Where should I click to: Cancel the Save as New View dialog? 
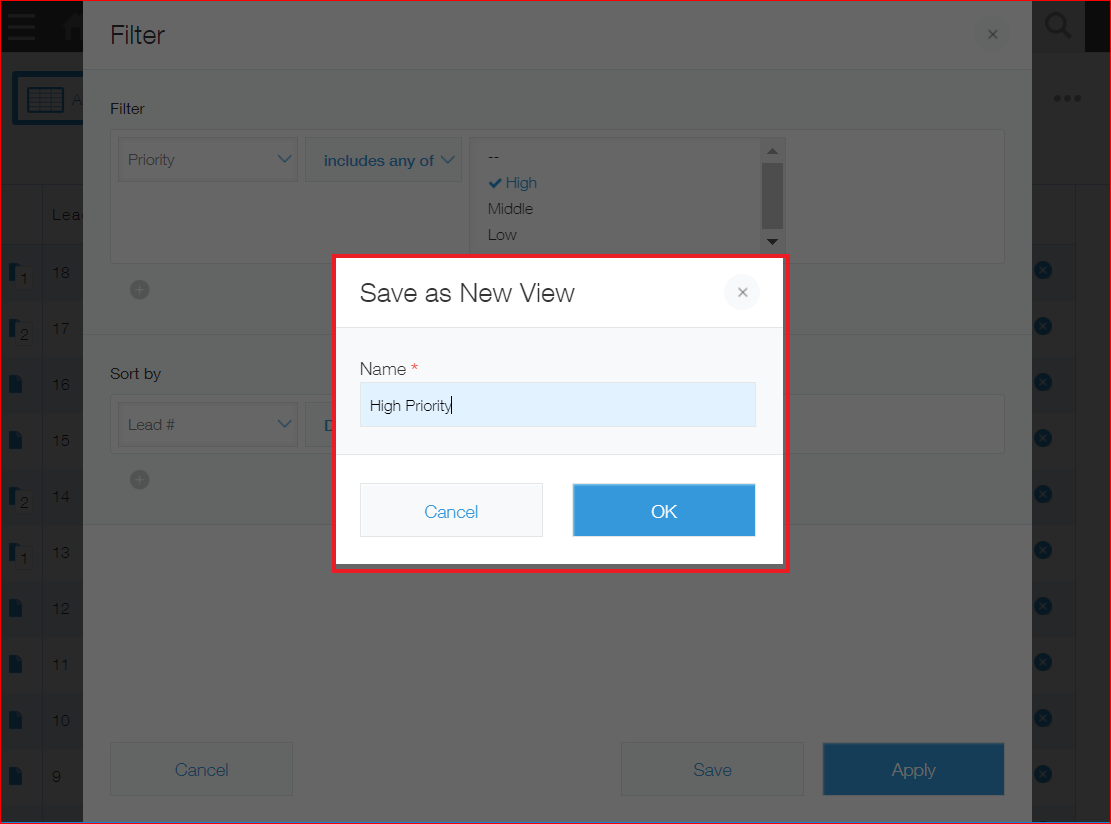(x=451, y=511)
